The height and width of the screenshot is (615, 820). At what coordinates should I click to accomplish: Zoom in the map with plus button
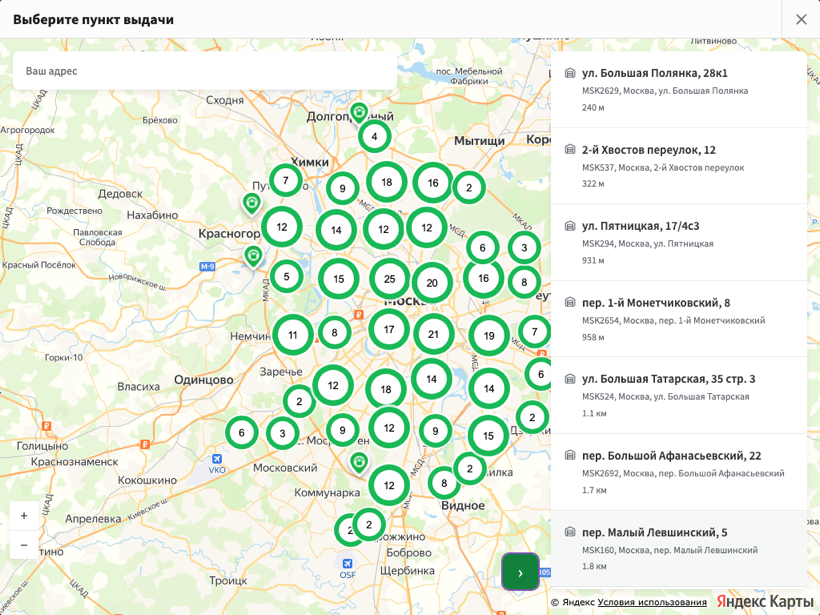pyautogui.click(x=24, y=516)
